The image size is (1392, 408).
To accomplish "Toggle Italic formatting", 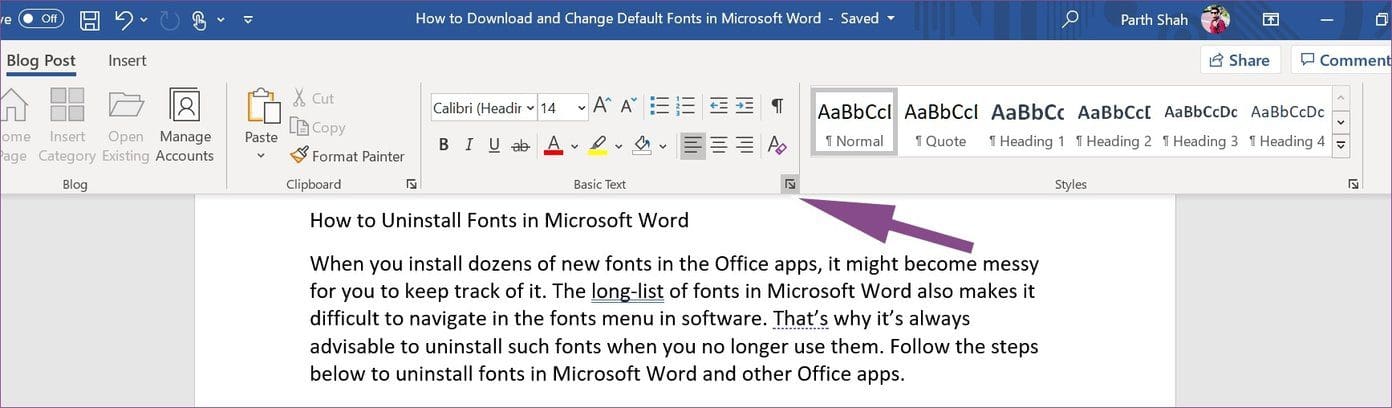I will pyautogui.click(x=469, y=146).
